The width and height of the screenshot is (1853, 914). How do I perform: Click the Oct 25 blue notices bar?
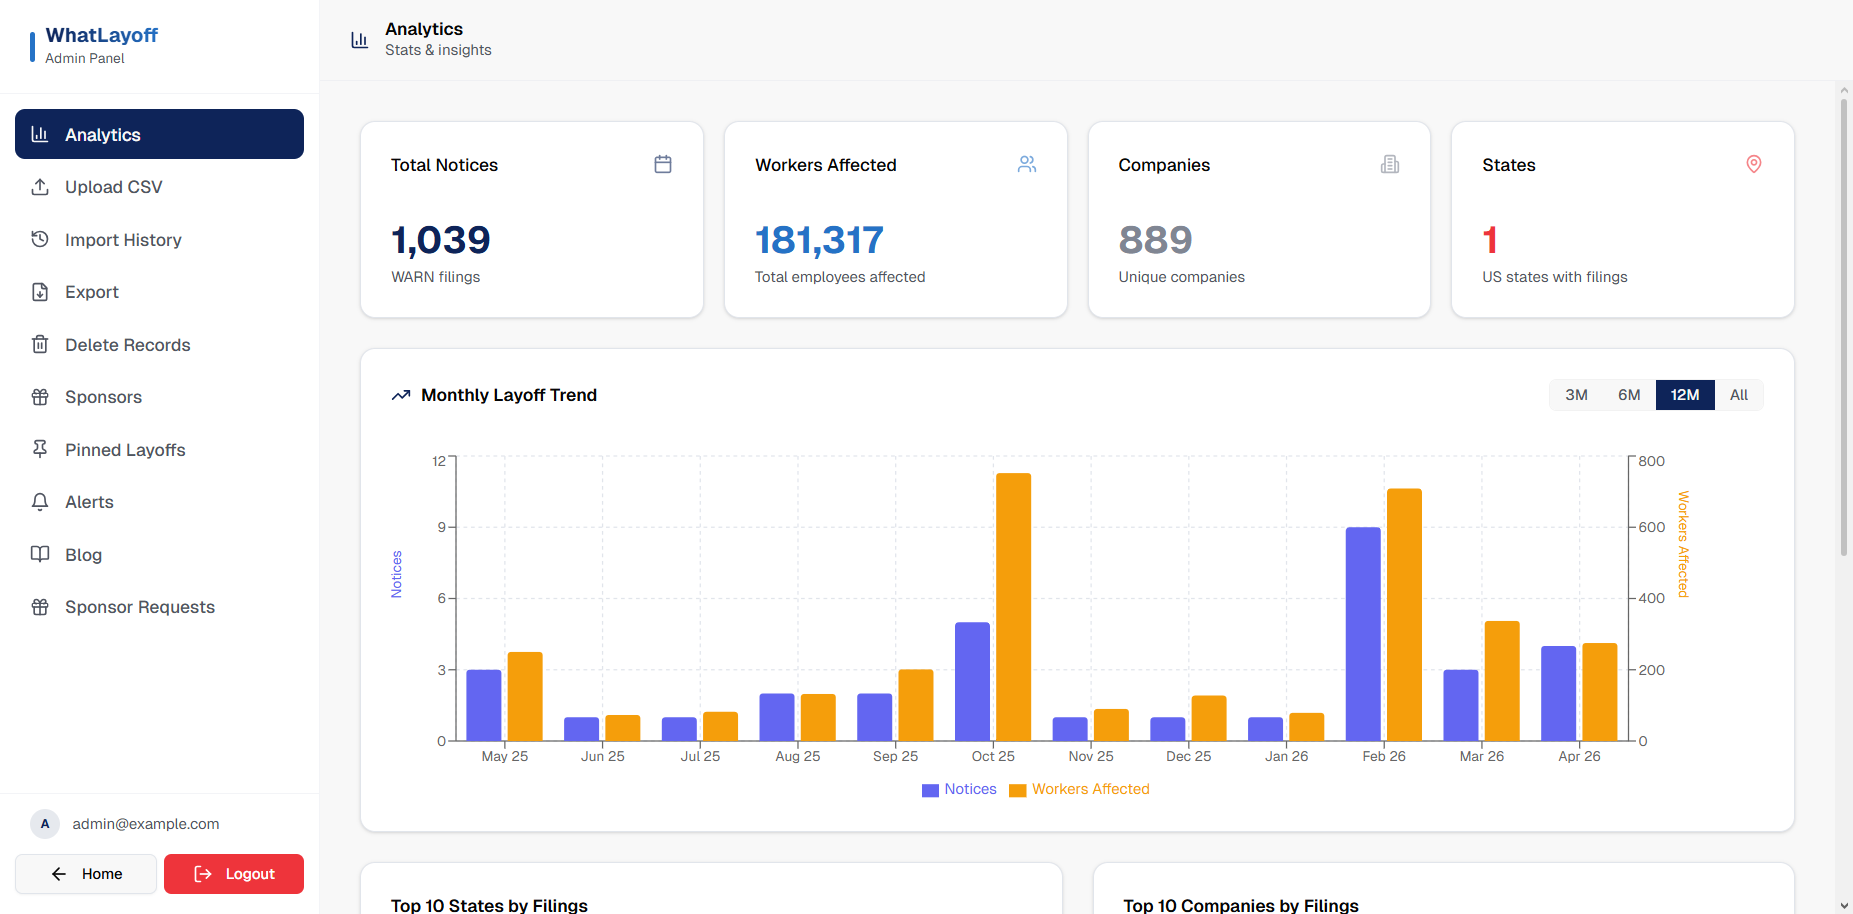pyautogui.click(x=972, y=682)
